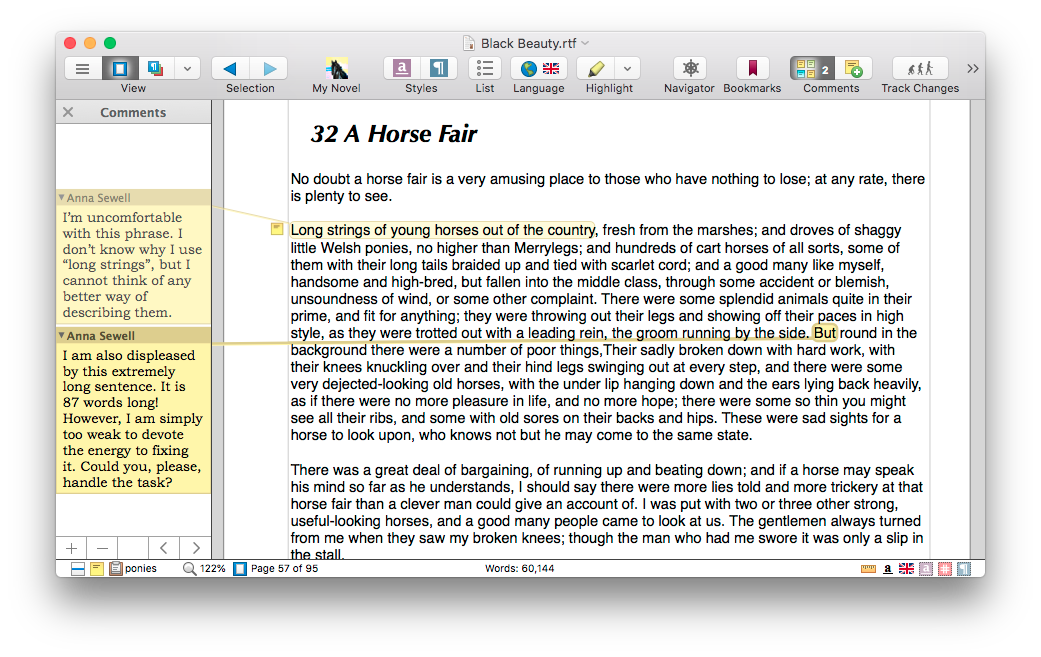Open the My Novel horse icon
The image size is (1041, 657).
pos(337,68)
